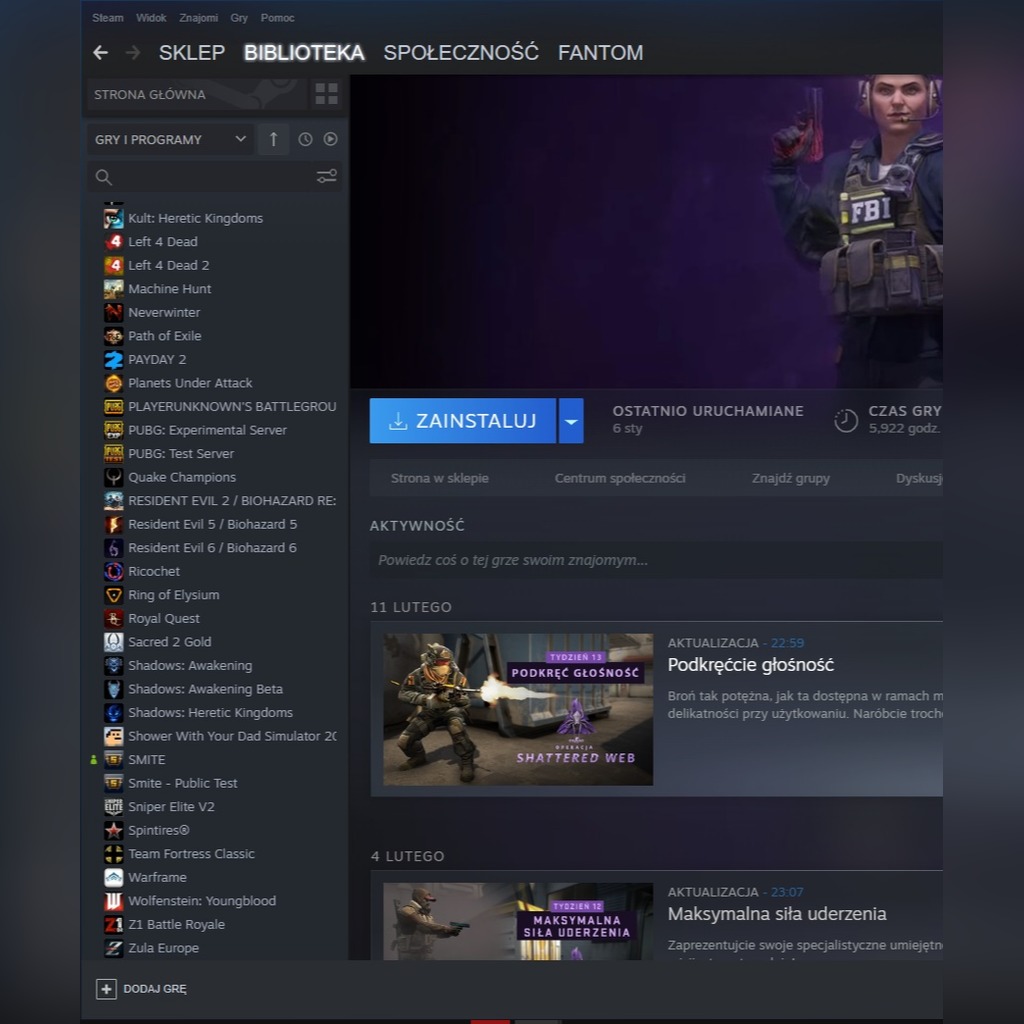Image resolution: width=1024 pixels, height=1024 pixels.
Task: Click the plus icon beside Dodaj grę
Action: pos(106,989)
